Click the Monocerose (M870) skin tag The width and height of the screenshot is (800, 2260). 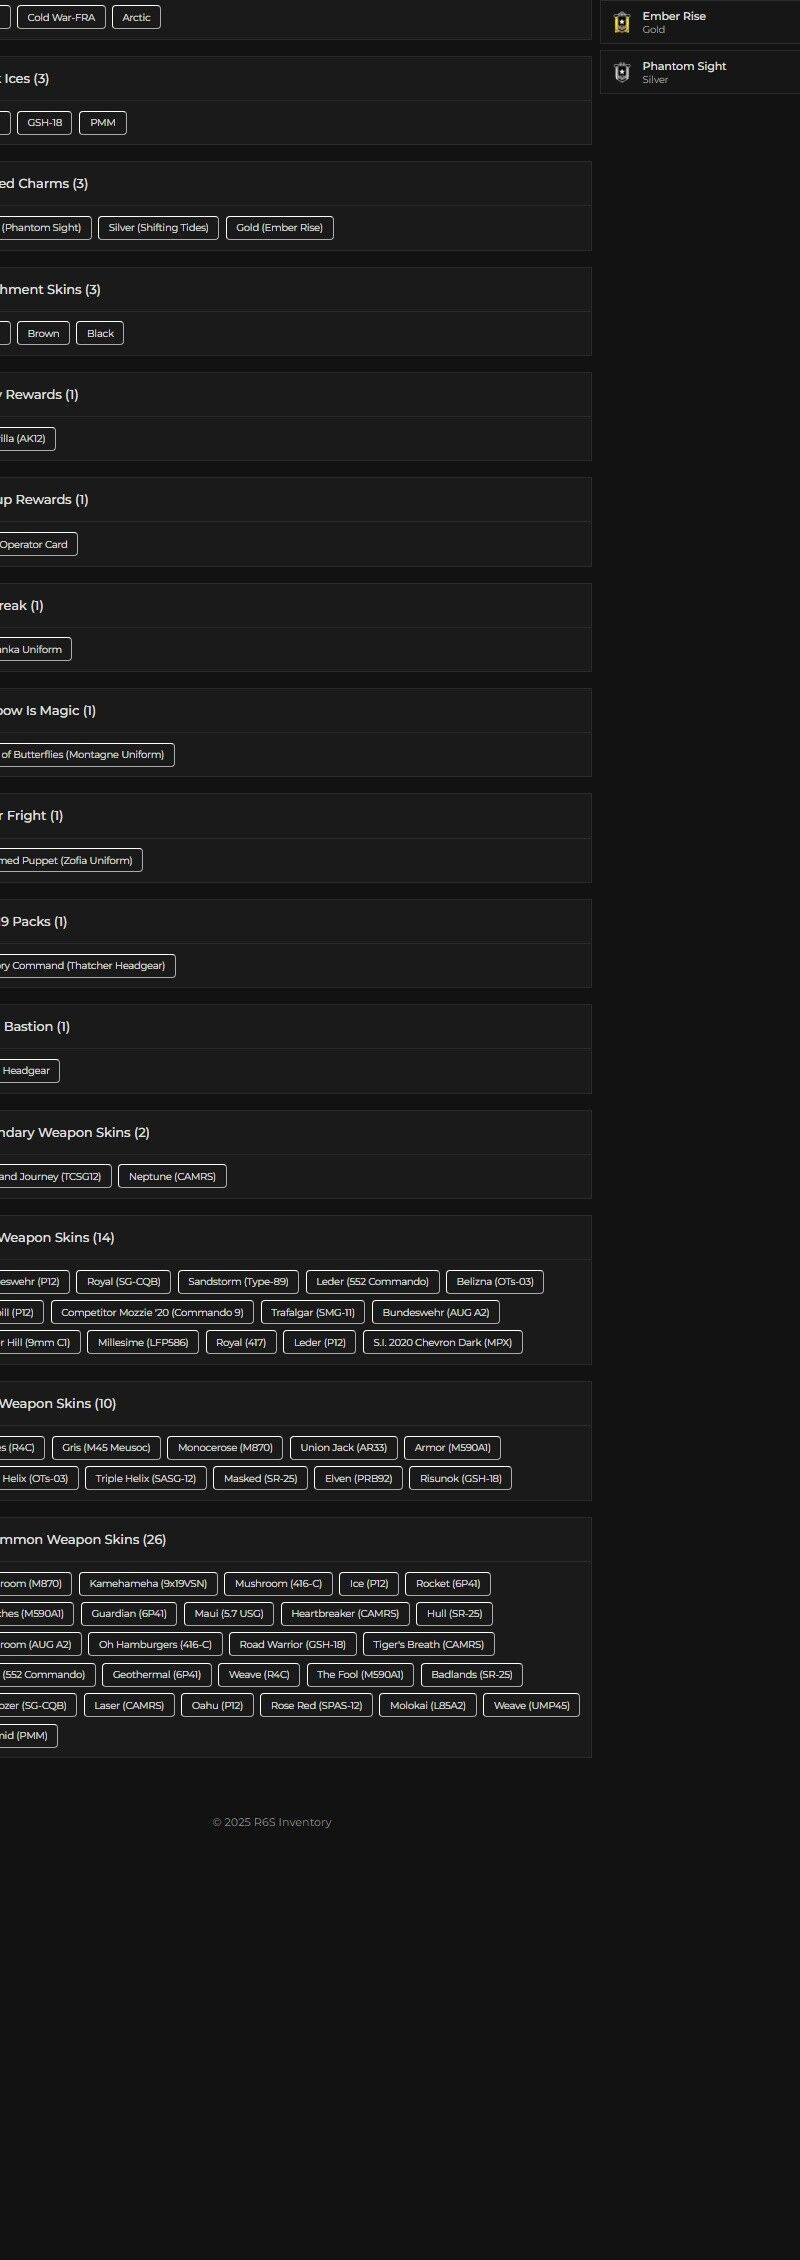[x=225, y=1447]
